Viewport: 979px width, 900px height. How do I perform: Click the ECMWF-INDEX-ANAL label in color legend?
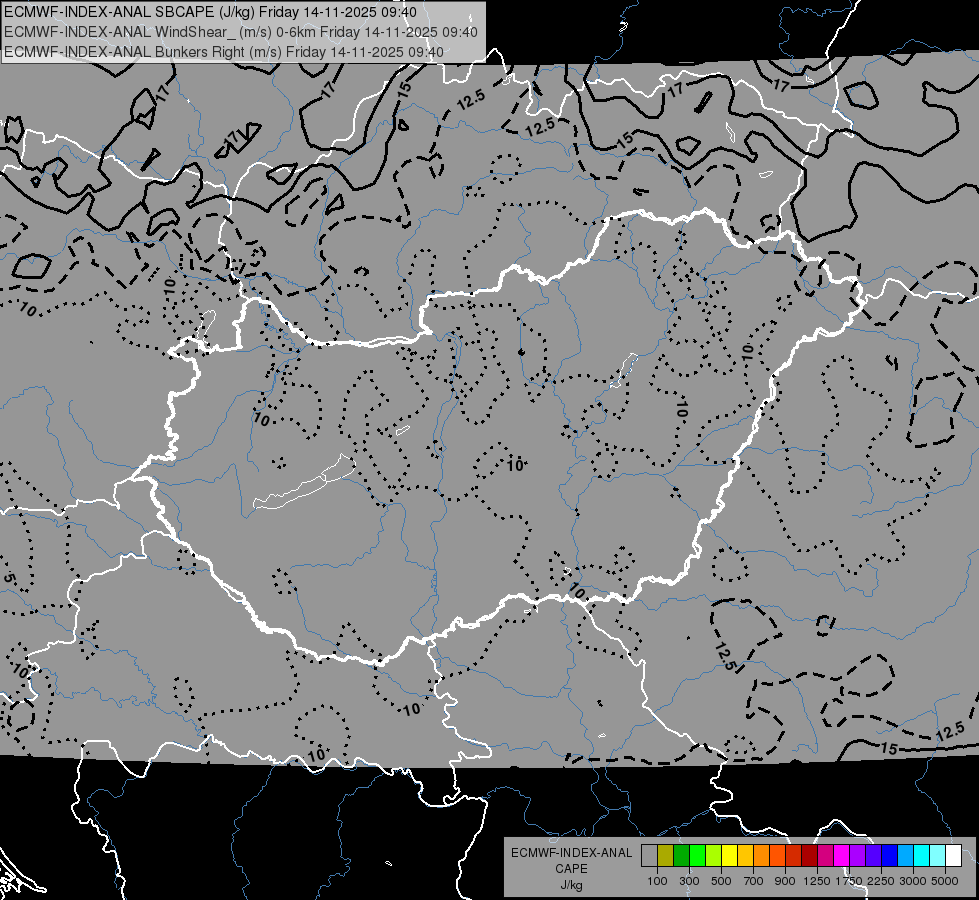(571, 853)
